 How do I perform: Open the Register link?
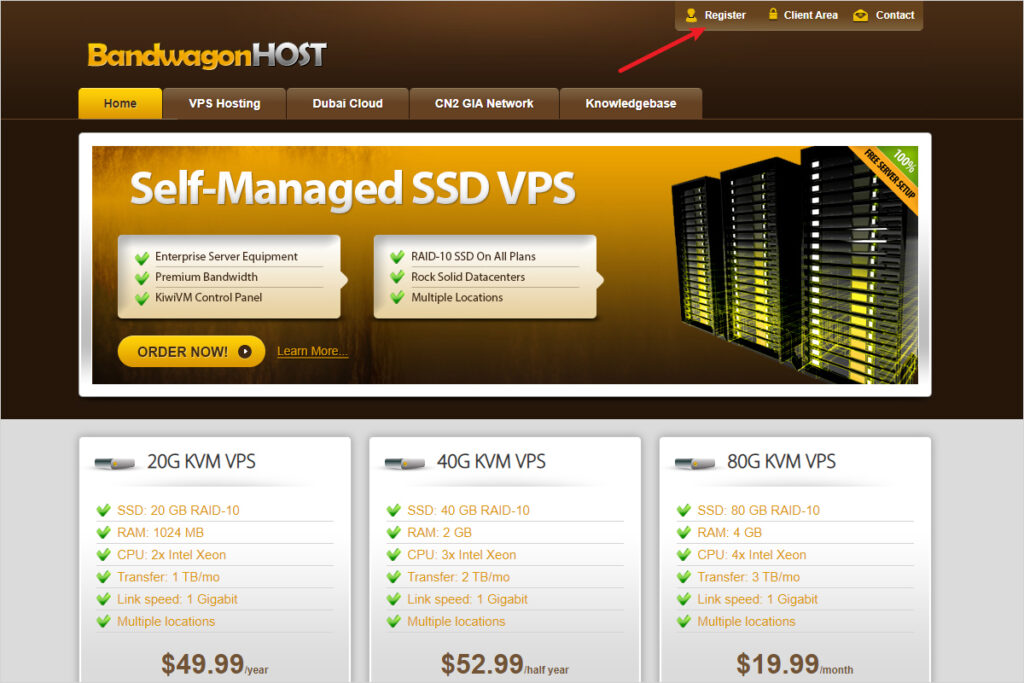725,15
